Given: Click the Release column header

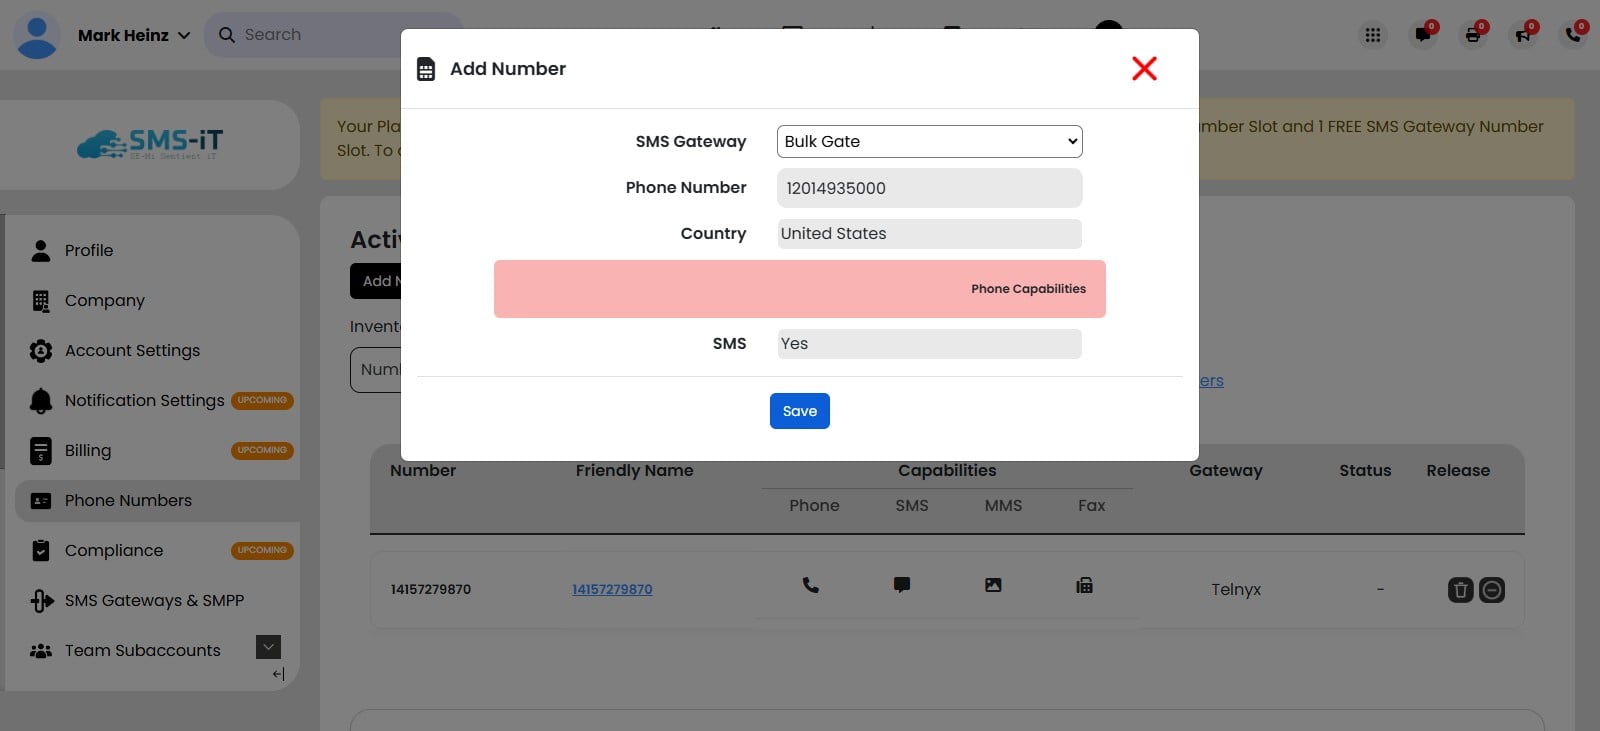Looking at the screenshot, I should 1458,470.
